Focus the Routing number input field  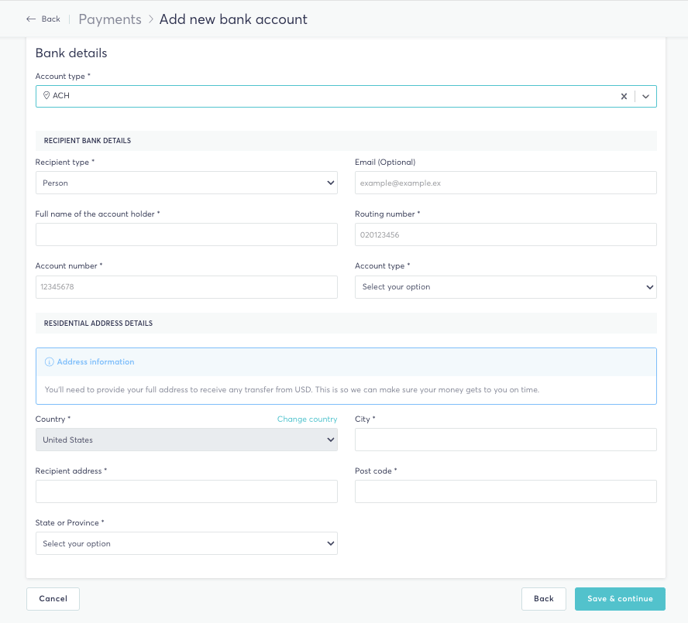[505, 235]
